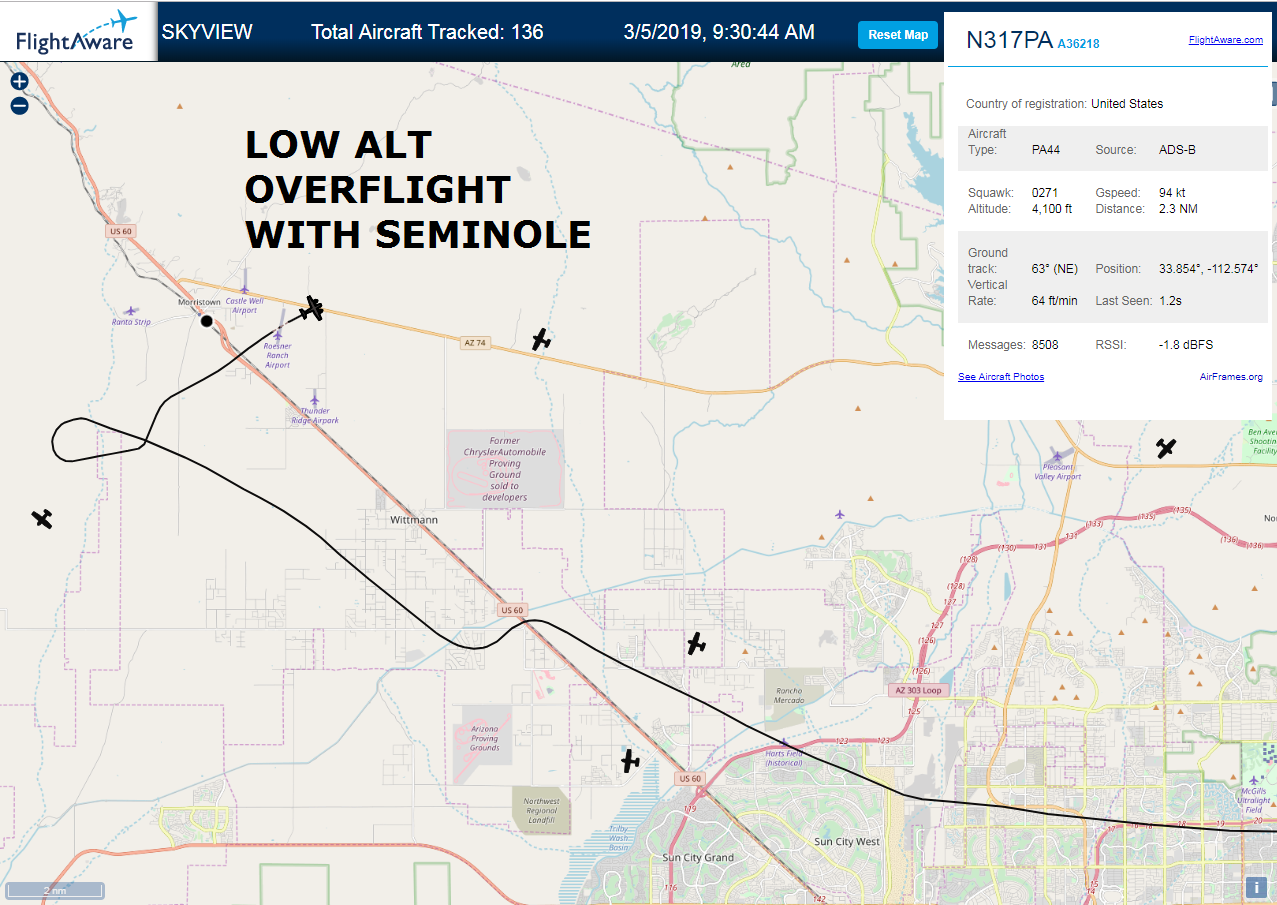
Task: Click the Pleasant Valley Airport marker
Action: (1057, 456)
